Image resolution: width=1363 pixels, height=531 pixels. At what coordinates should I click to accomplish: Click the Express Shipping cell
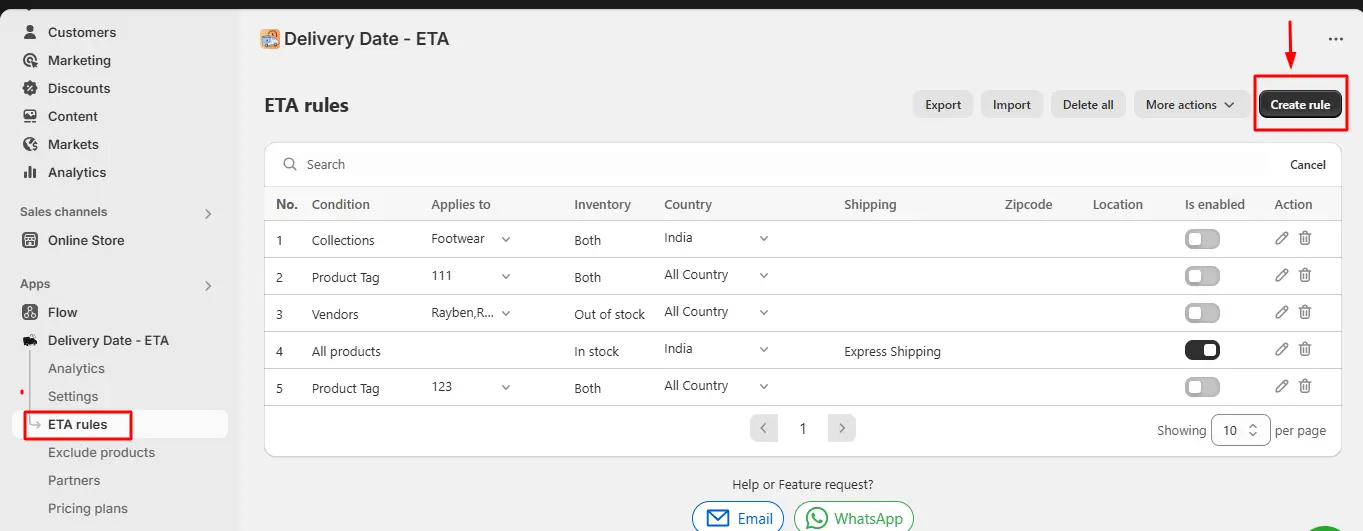click(892, 351)
